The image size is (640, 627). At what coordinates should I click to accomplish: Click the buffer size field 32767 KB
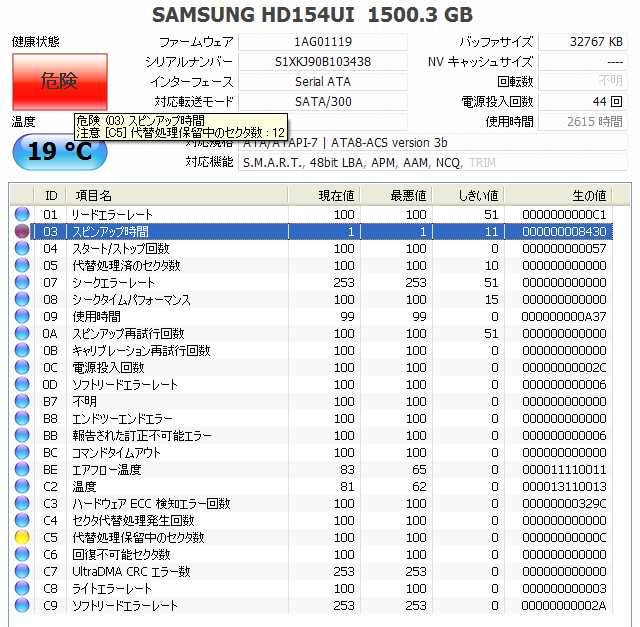[x=583, y=42]
